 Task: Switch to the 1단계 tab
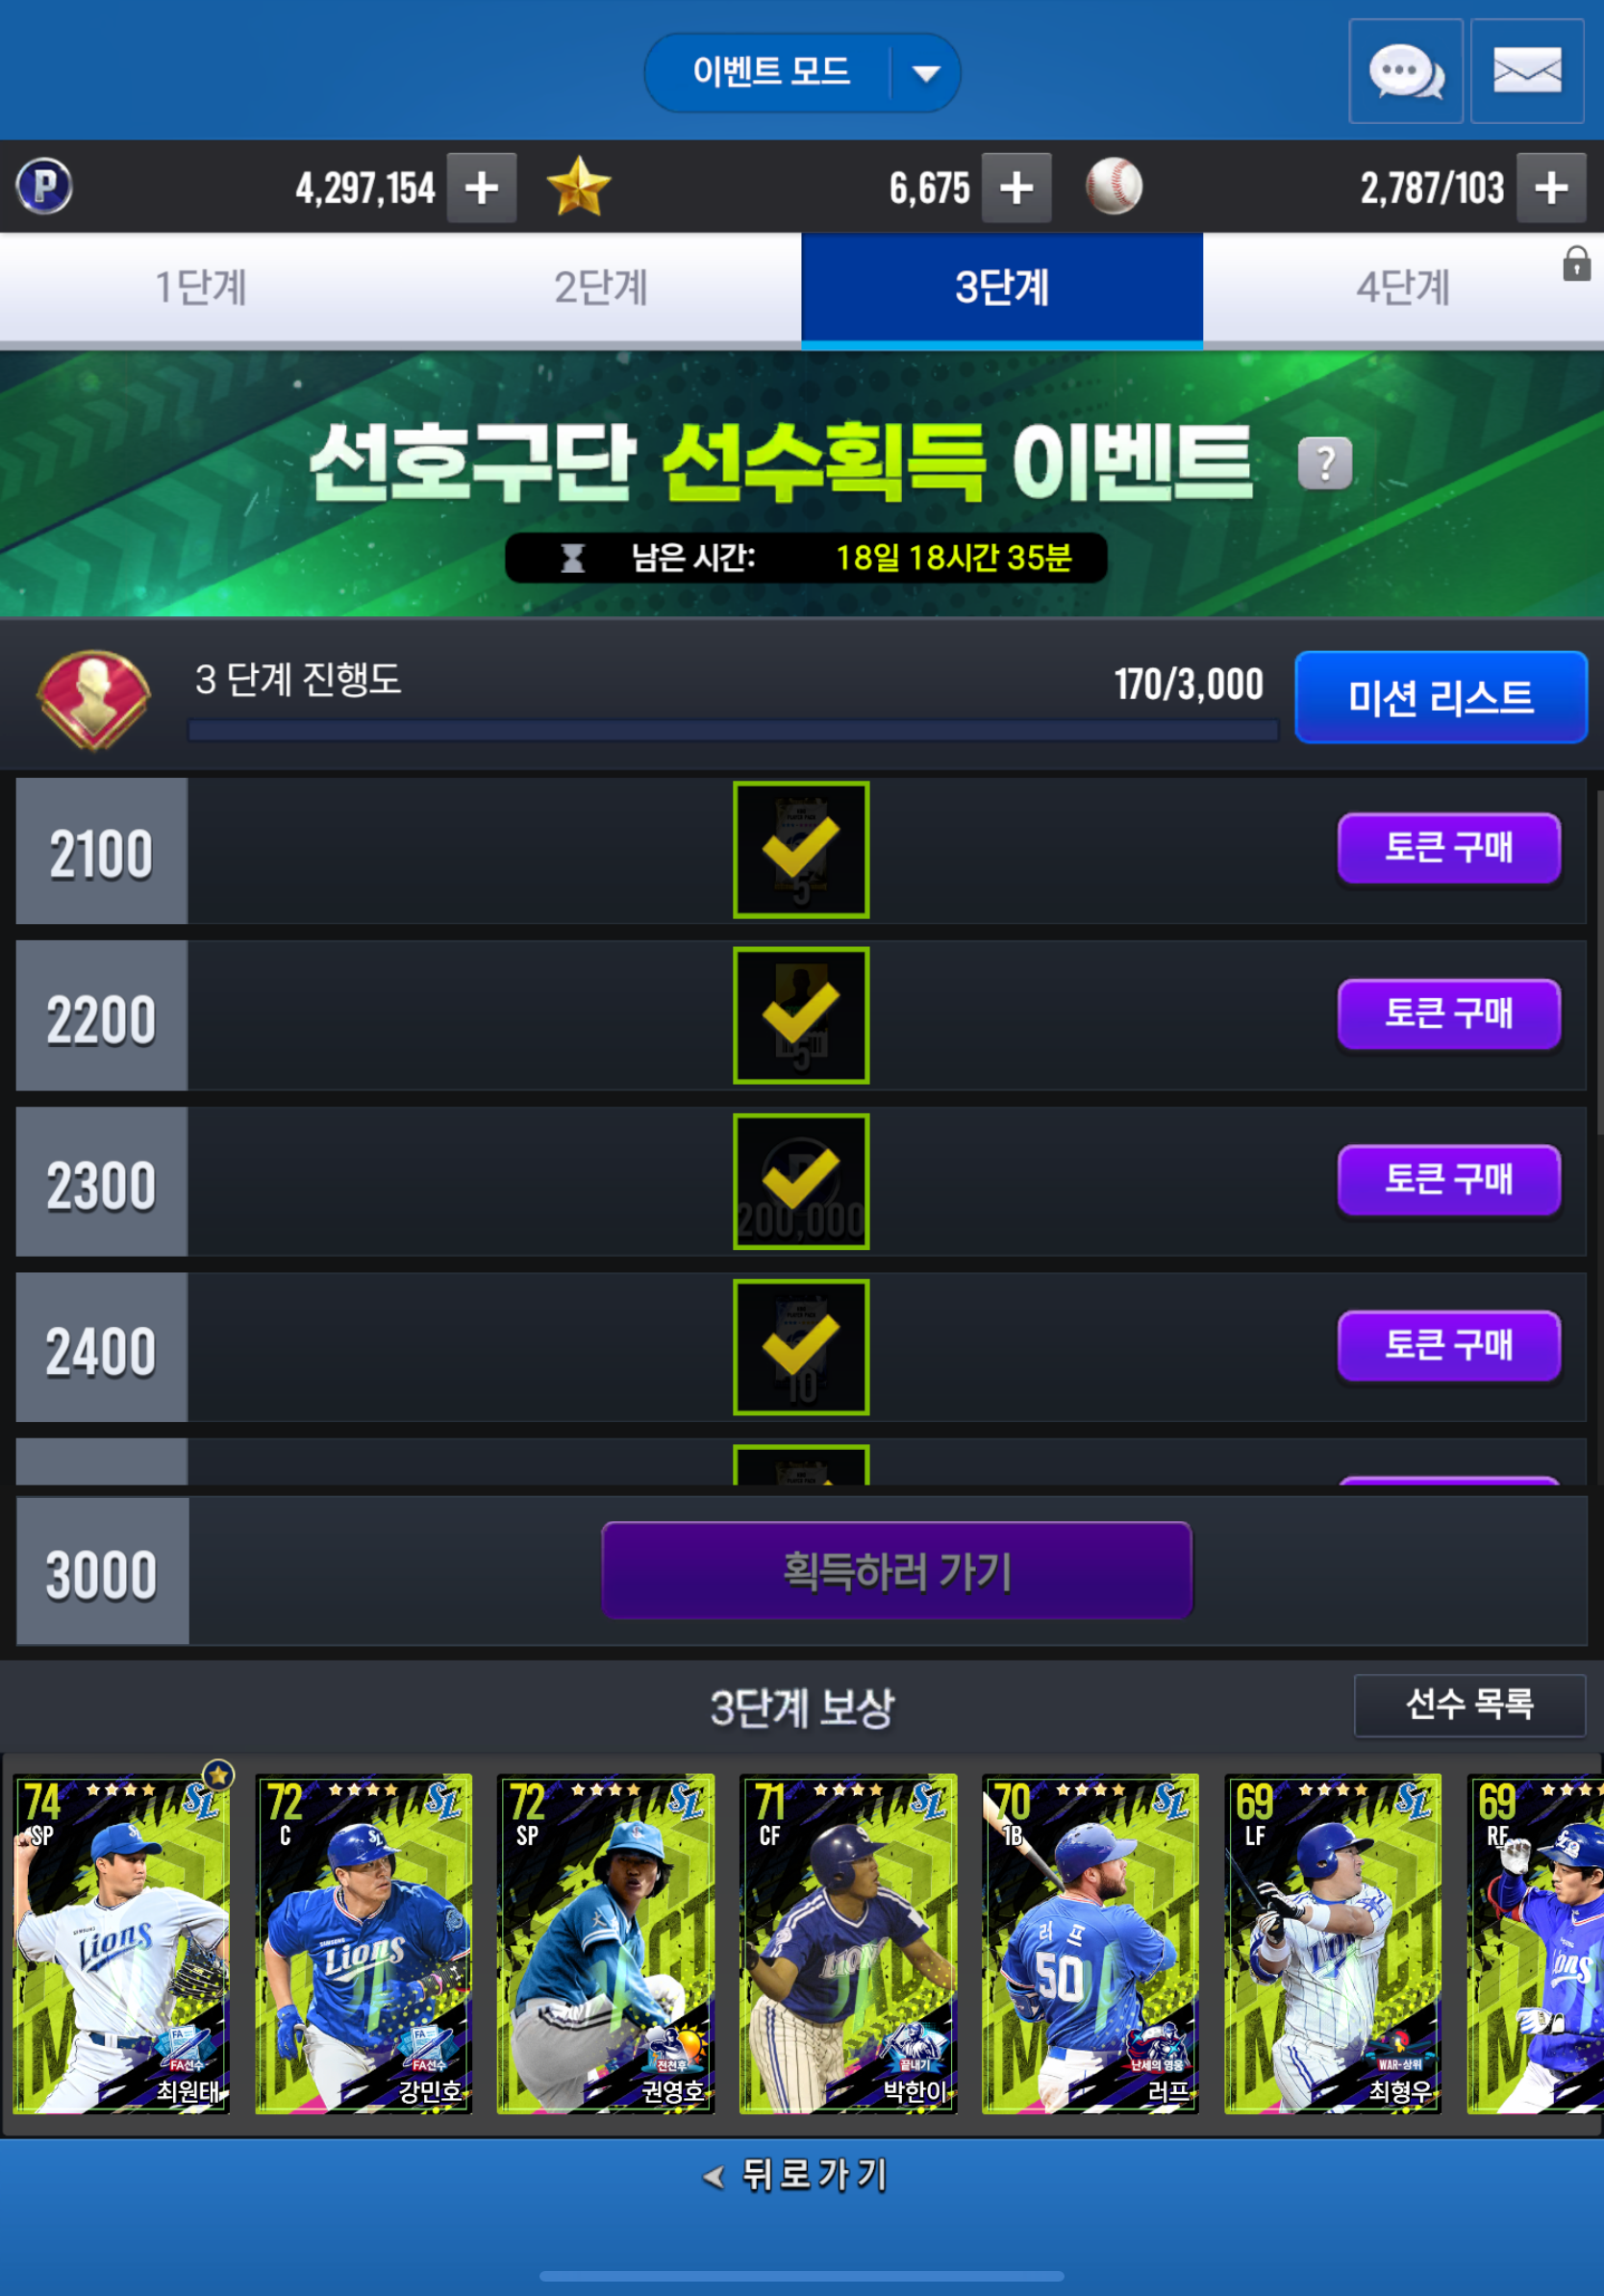click(x=200, y=288)
